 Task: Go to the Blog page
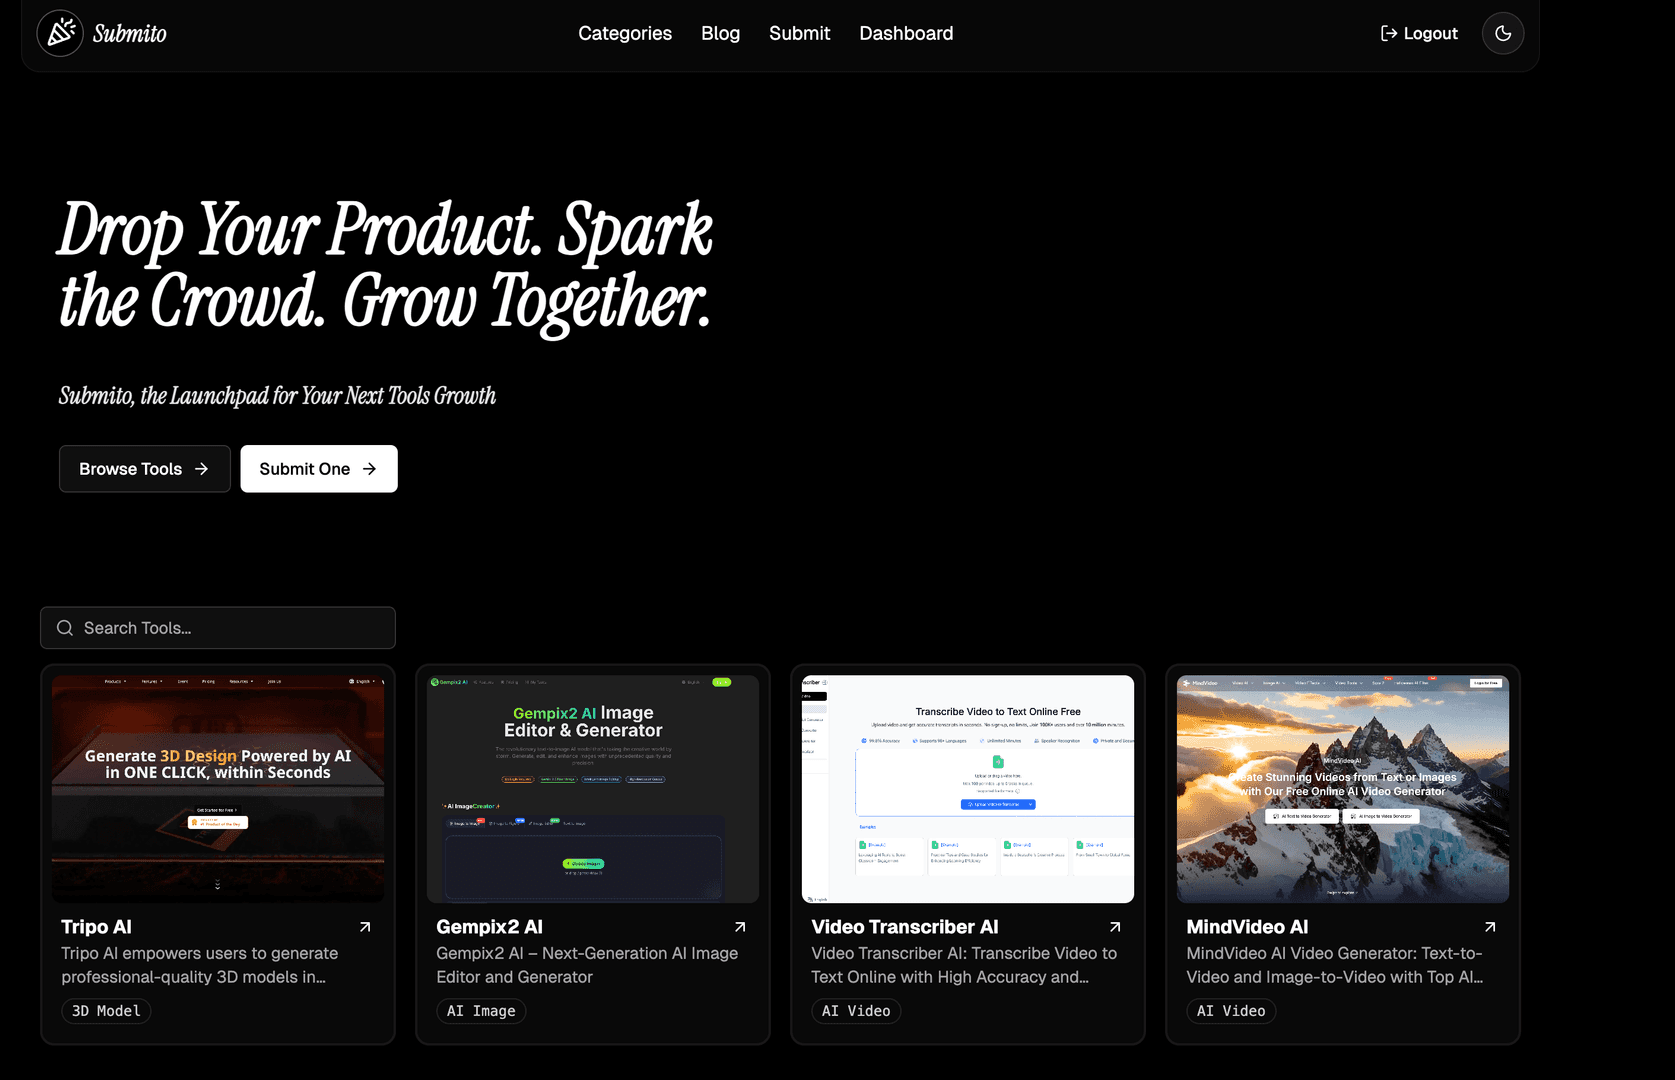pyautogui.click(x=720, y=33)
